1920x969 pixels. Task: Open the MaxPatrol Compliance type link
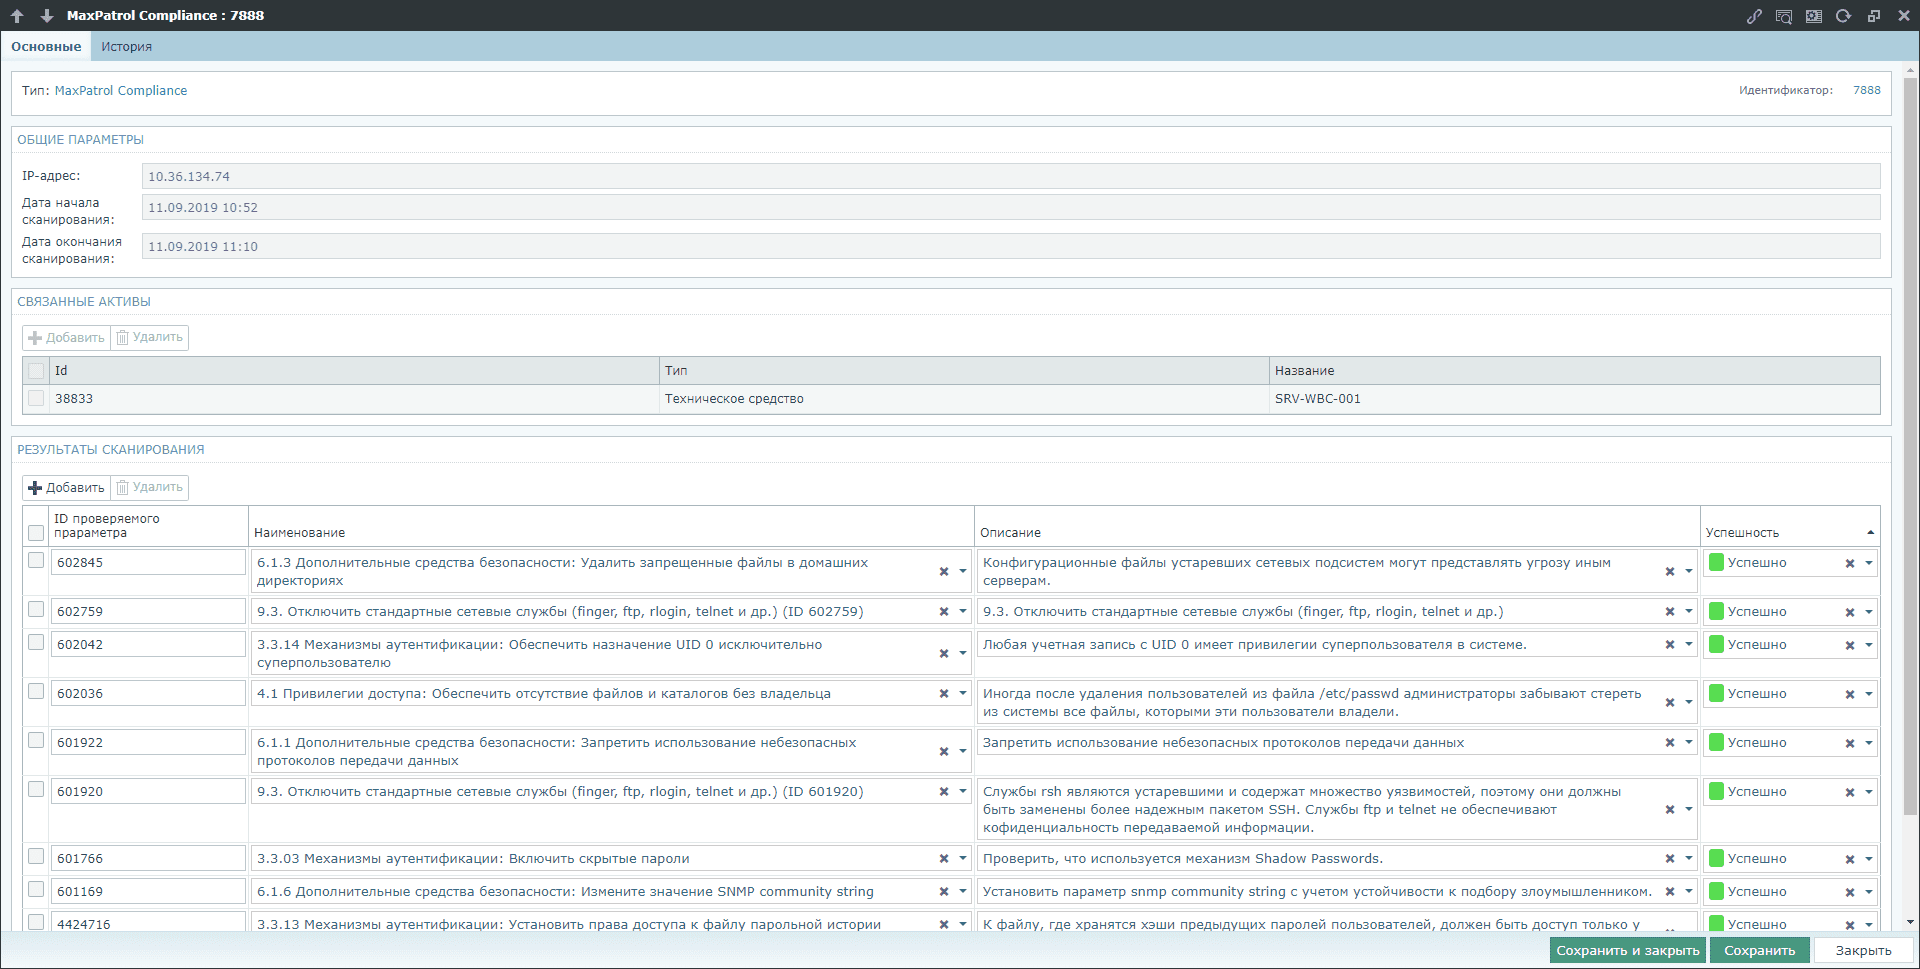(121, 91)
